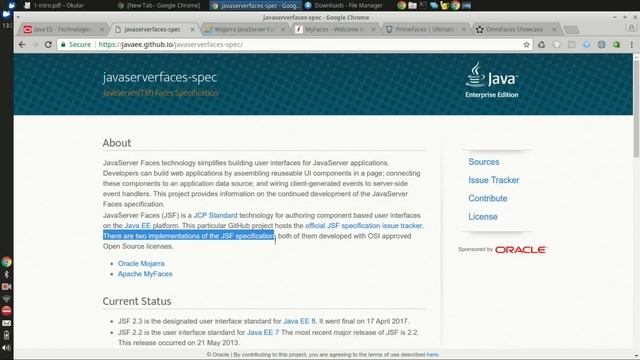Viewport: 640px width, 360px height.
Task: Click the About heading
Action: click(x=117, y=143)
